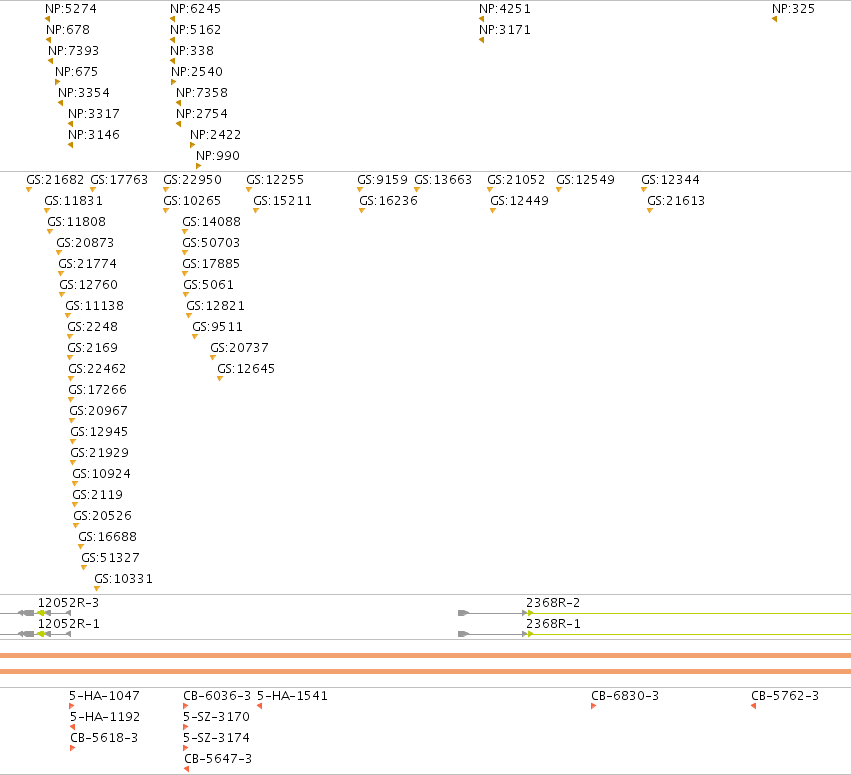This screenshot has height=775, width=851.
Task: Click the GS:12645 label
Action: [246, 369]
